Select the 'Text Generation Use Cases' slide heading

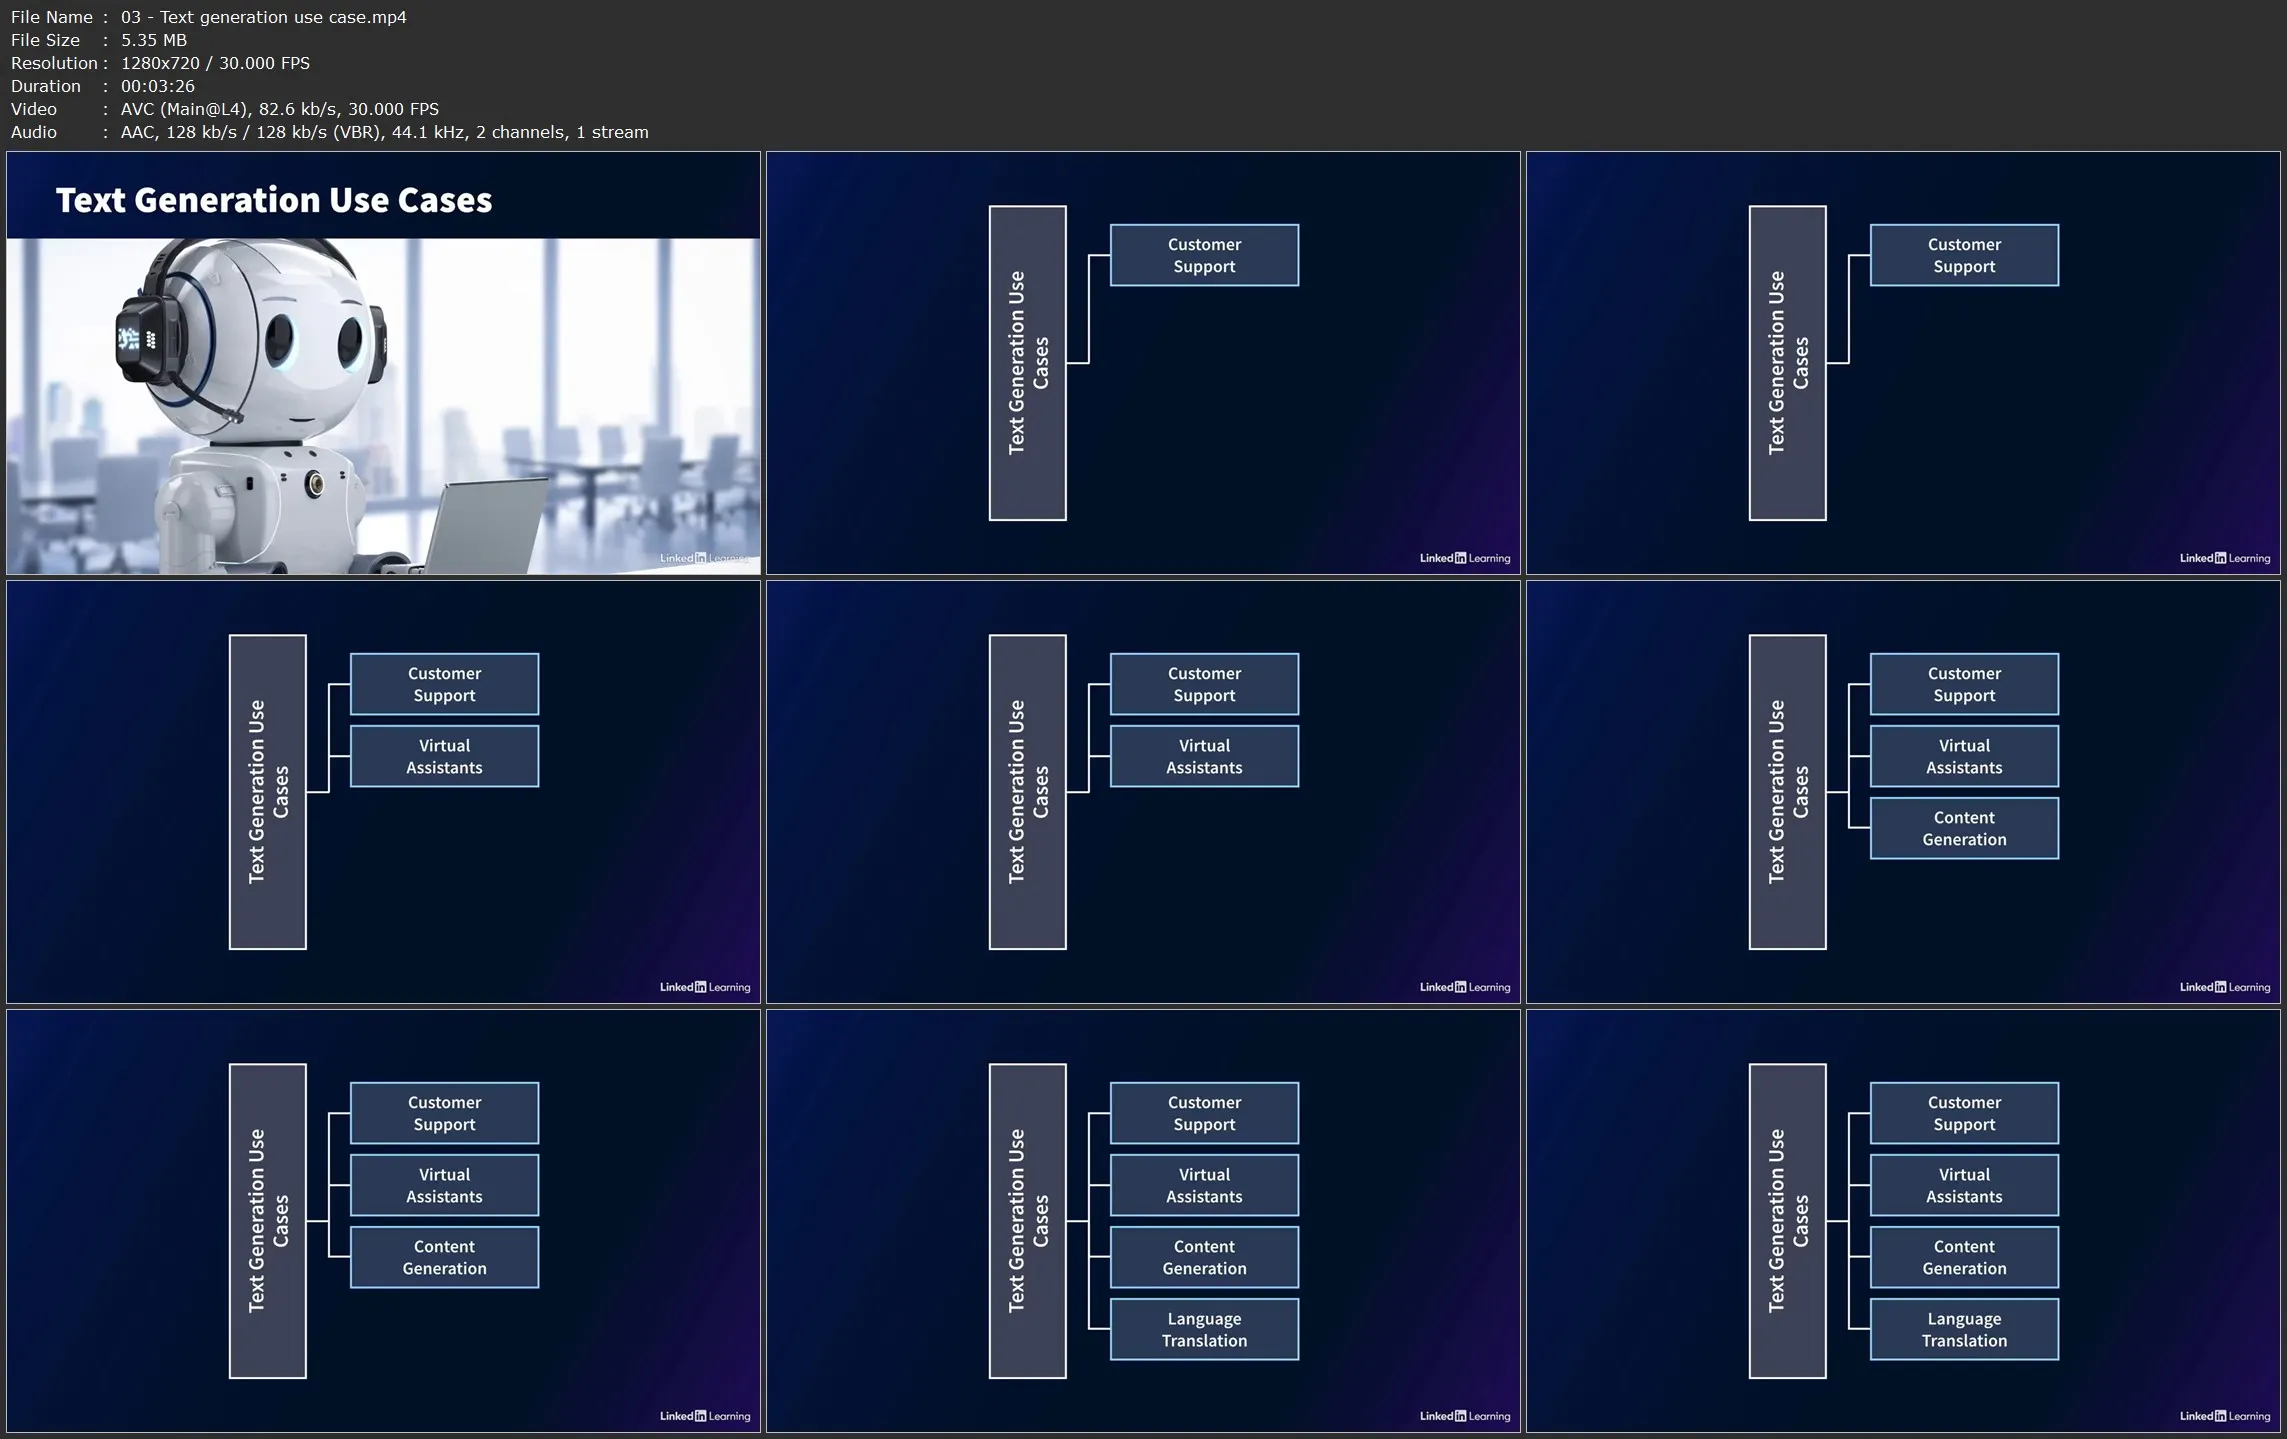[274, 200]
